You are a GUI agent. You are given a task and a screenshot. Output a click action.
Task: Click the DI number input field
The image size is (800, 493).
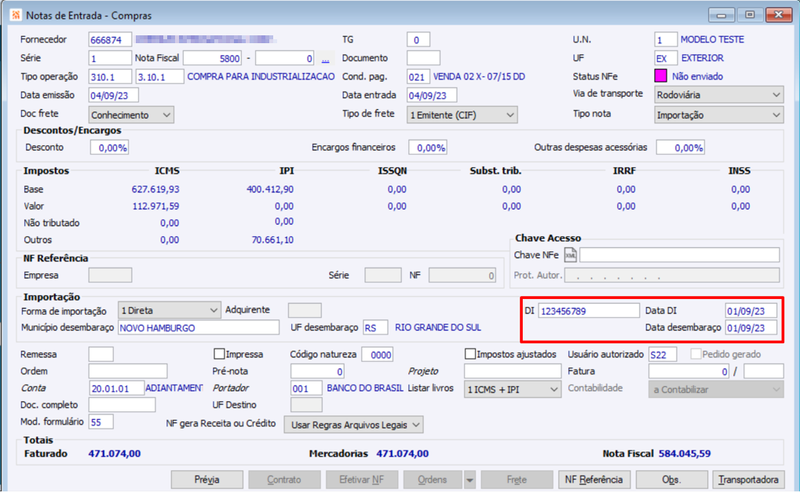tap(588, 311)
